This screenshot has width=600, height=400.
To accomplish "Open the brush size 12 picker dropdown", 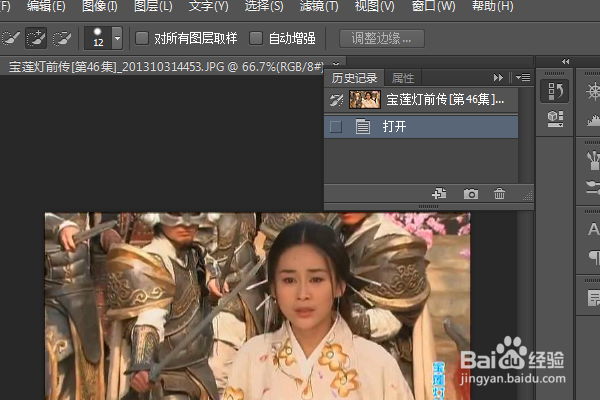I will point(117,38).
